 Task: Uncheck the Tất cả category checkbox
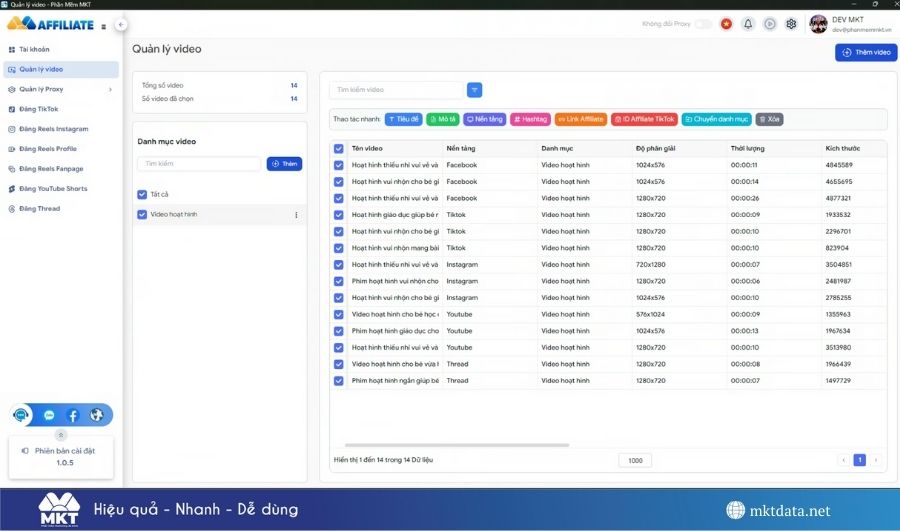click(142, 195)
